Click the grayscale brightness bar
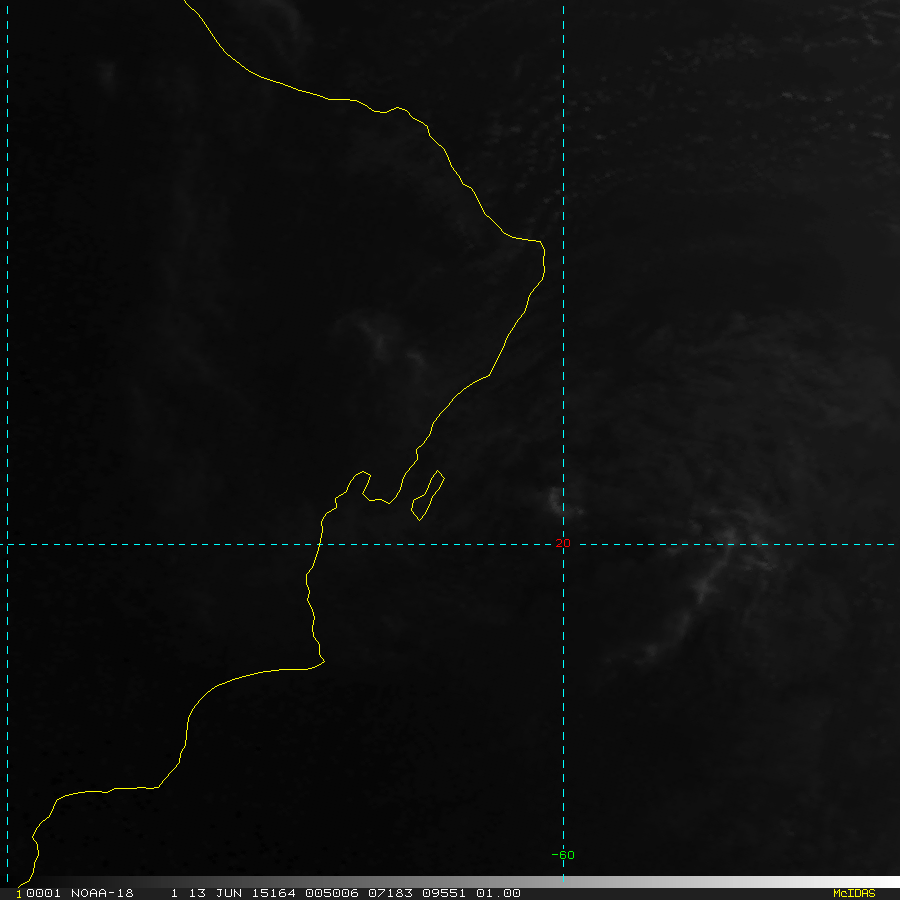900x900 pixels. point(450,882)
